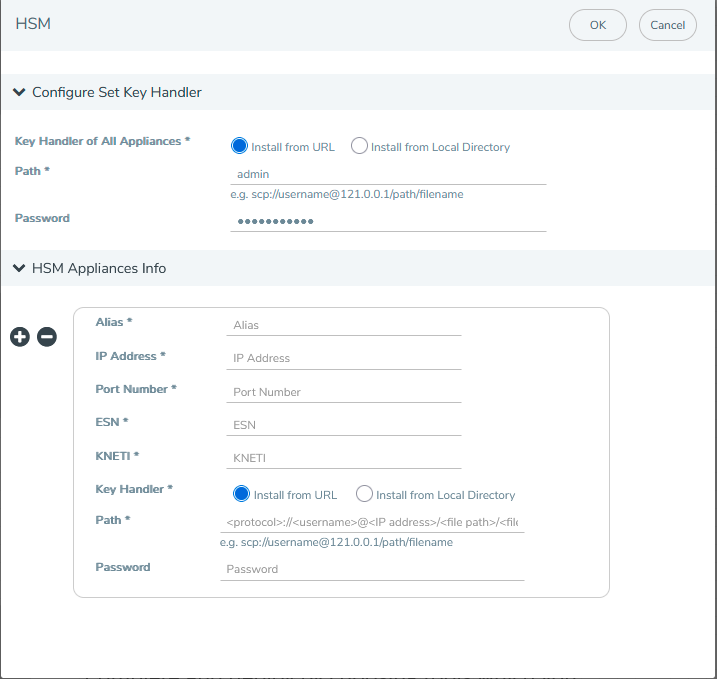The height and width of the screenshot is (679, 717).
Task: Collapse the HSM Appliances Info section
Action: pyautogui.click(x=19, y=268)
